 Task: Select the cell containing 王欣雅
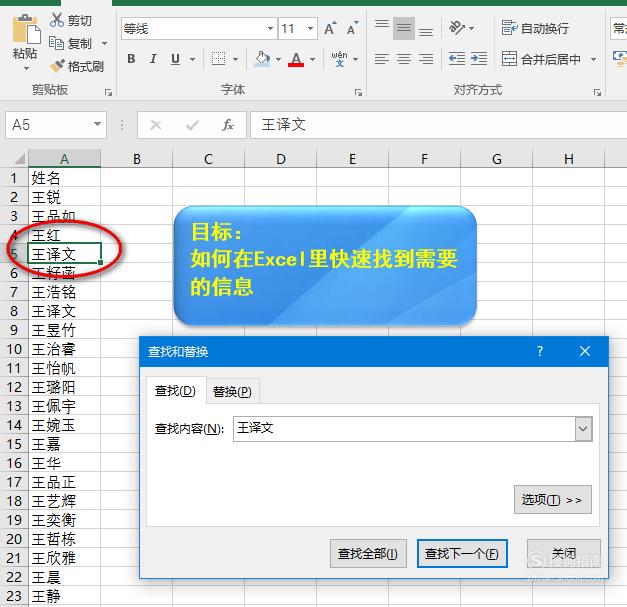pos(64,558)
